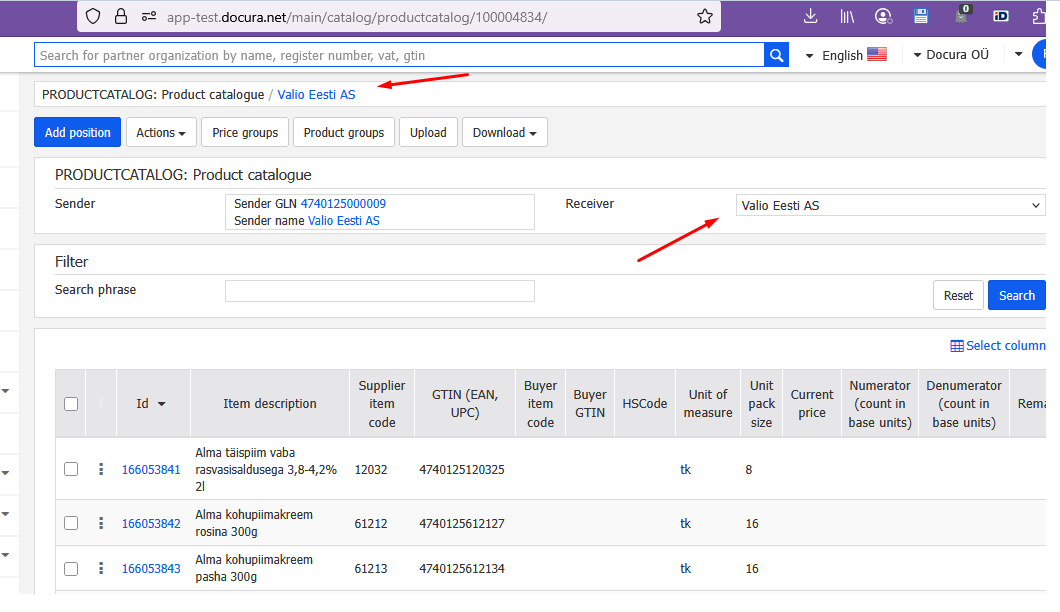The height and width of the screenshot is (612, 1060).
Task: Tick checkbox for row 166053843
Action: 71,569
